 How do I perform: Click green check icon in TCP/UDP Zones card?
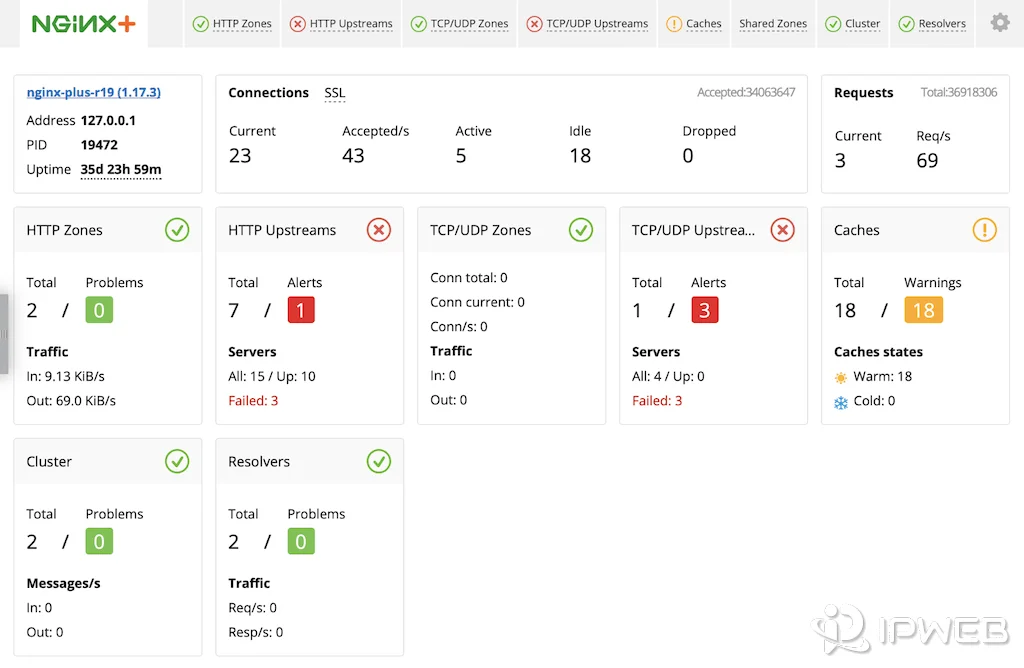[x=581, y=230]
